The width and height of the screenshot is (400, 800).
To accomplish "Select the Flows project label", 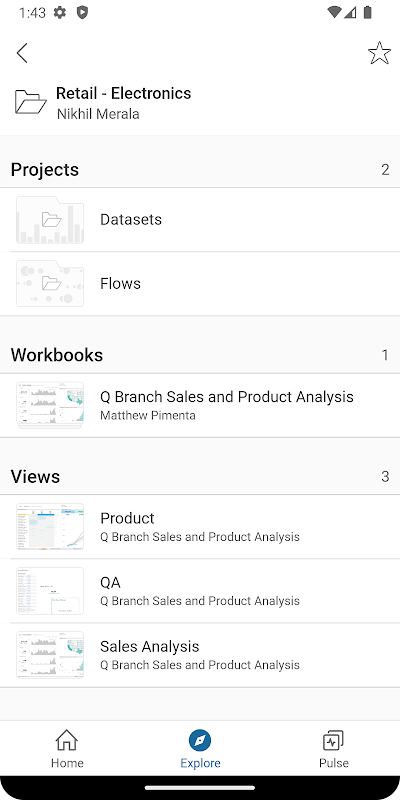I will click(x=120, y=283).
